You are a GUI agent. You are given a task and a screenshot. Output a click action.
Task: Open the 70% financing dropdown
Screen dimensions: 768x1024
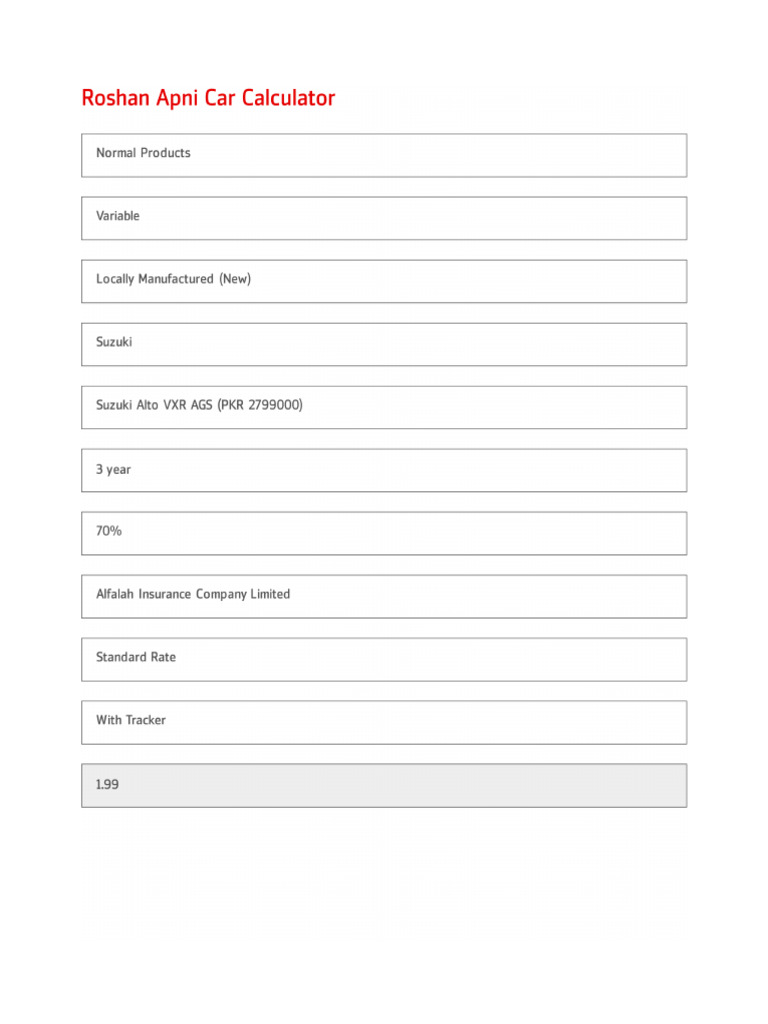point(384,533)
